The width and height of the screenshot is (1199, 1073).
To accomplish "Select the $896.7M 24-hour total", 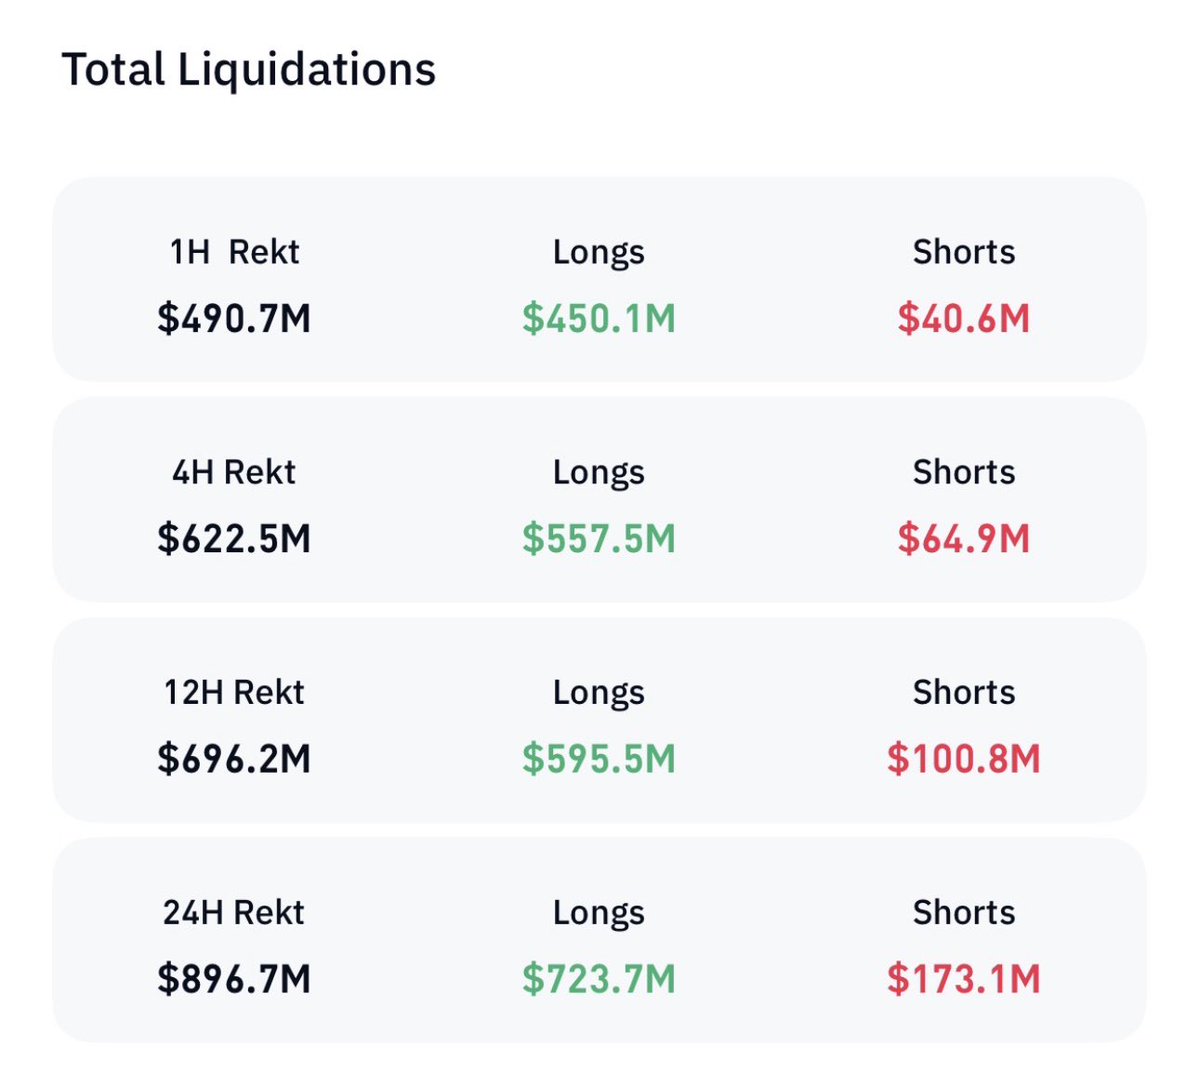I will coord(234,979).
